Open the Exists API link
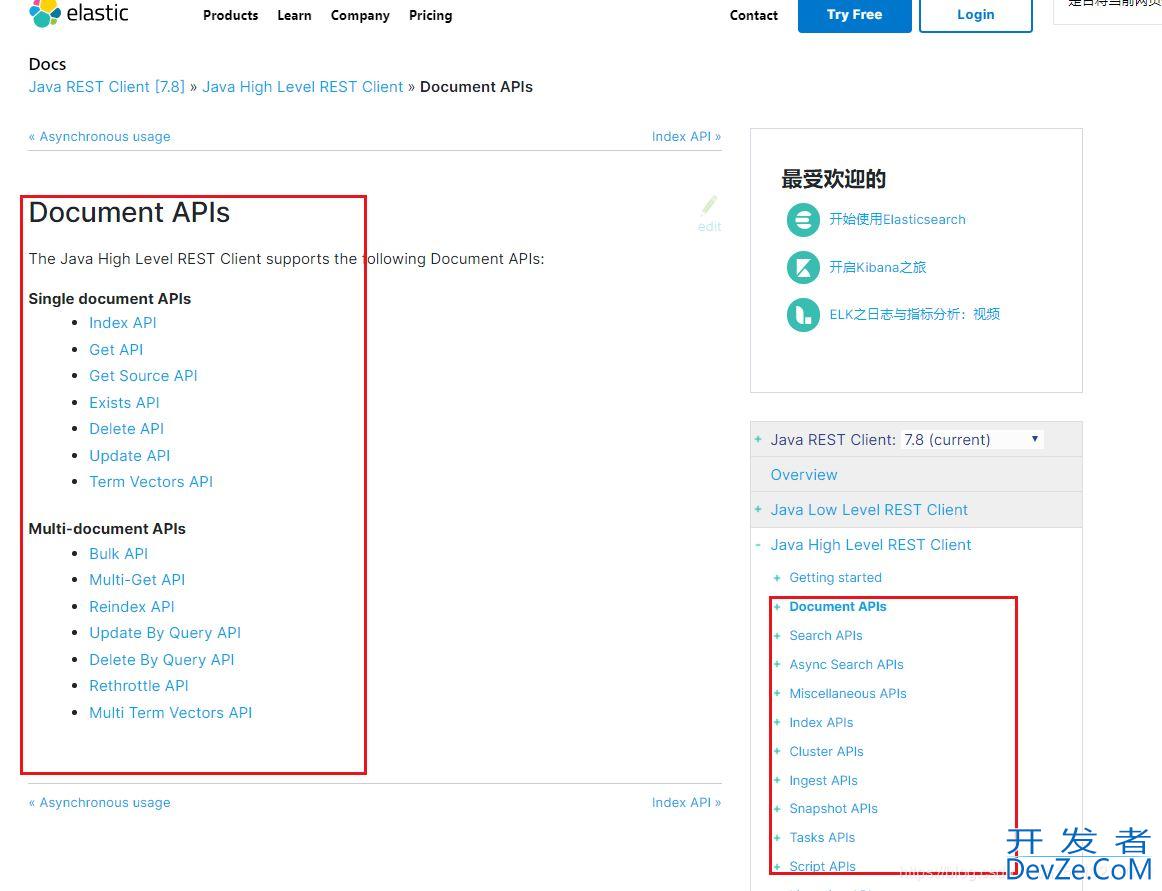The width and height of the screenshot is (1162, 891). [x=124, y=403]
